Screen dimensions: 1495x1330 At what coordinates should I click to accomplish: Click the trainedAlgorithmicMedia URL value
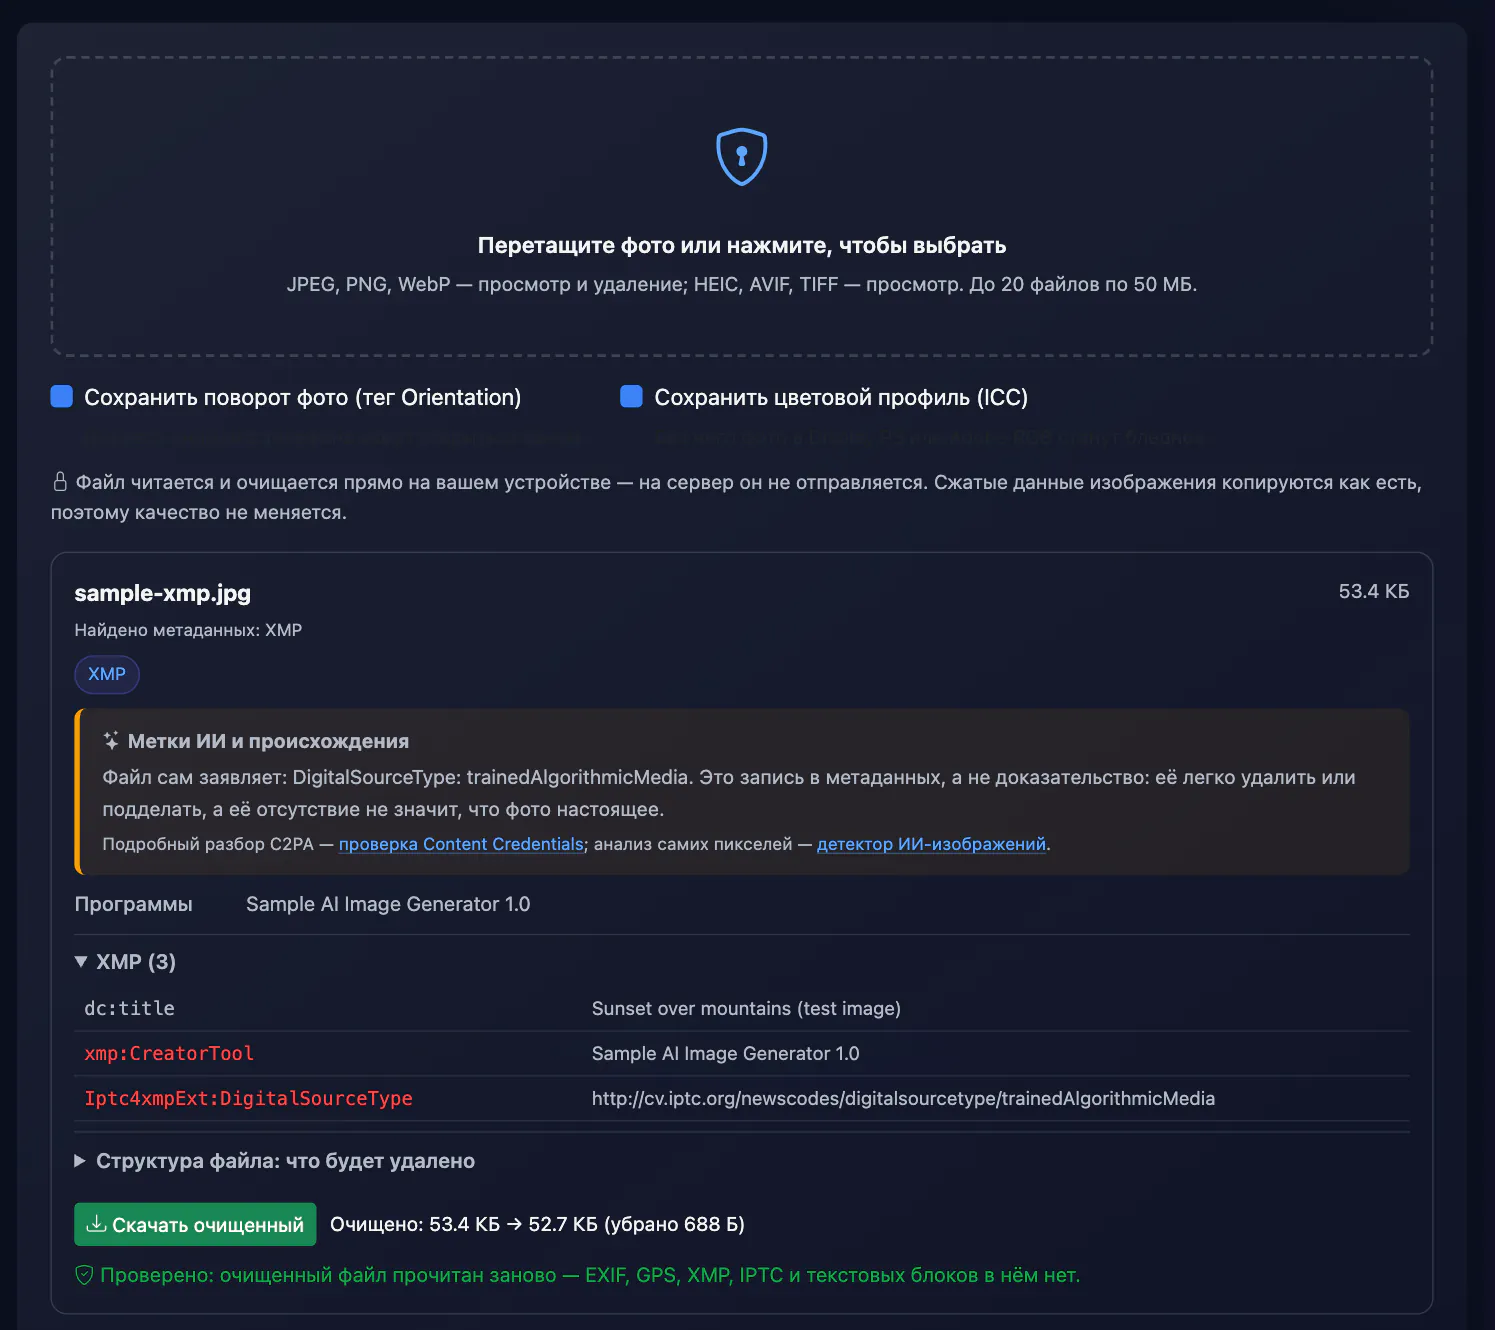903,1098
